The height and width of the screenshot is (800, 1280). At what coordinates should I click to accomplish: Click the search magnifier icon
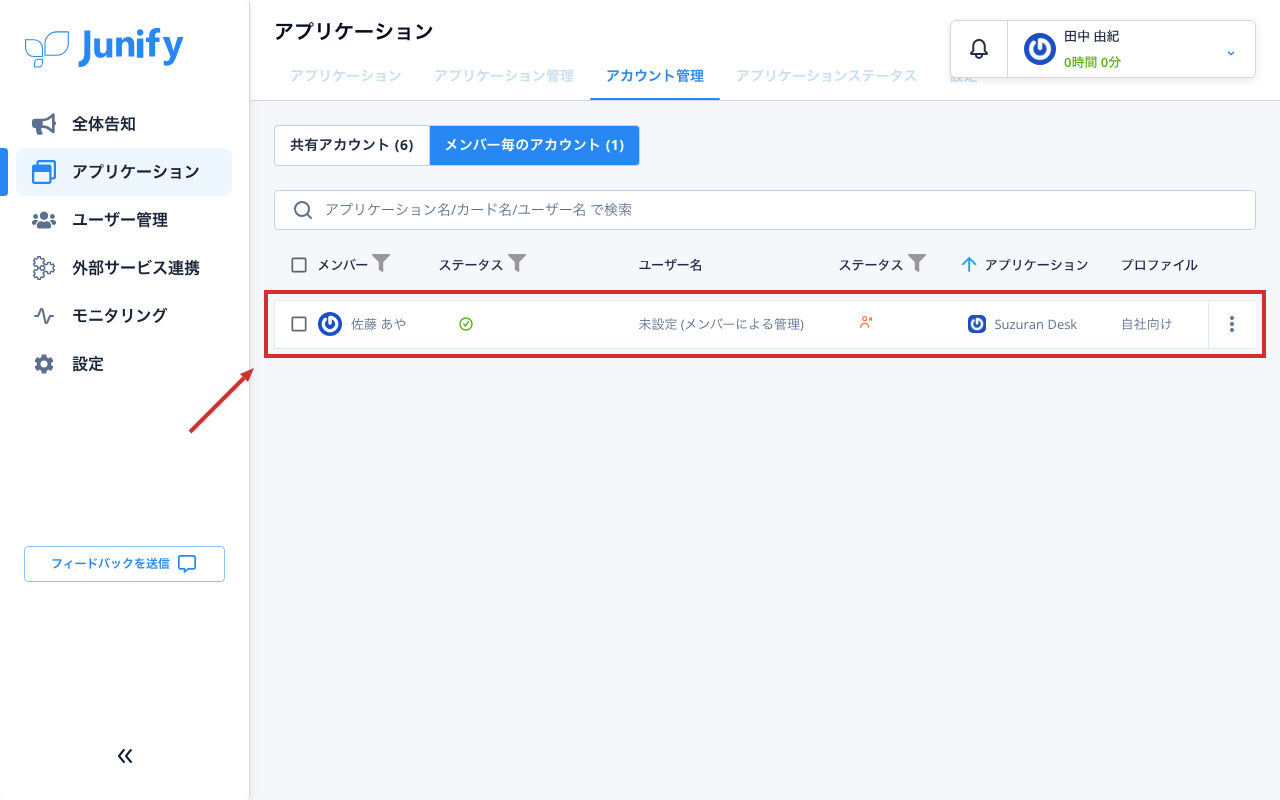click(302, 210)
